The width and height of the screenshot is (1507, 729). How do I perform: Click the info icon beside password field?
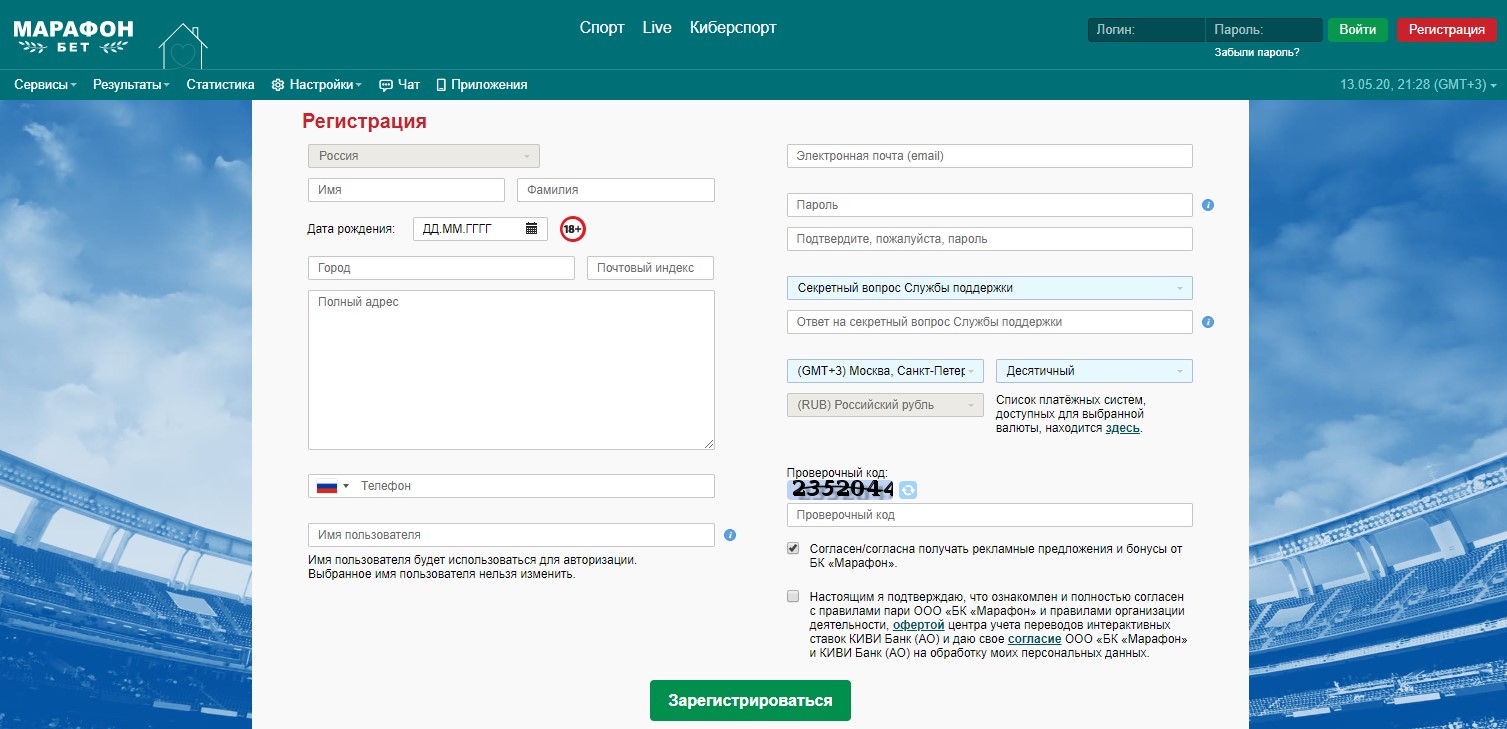(1208, 205)
